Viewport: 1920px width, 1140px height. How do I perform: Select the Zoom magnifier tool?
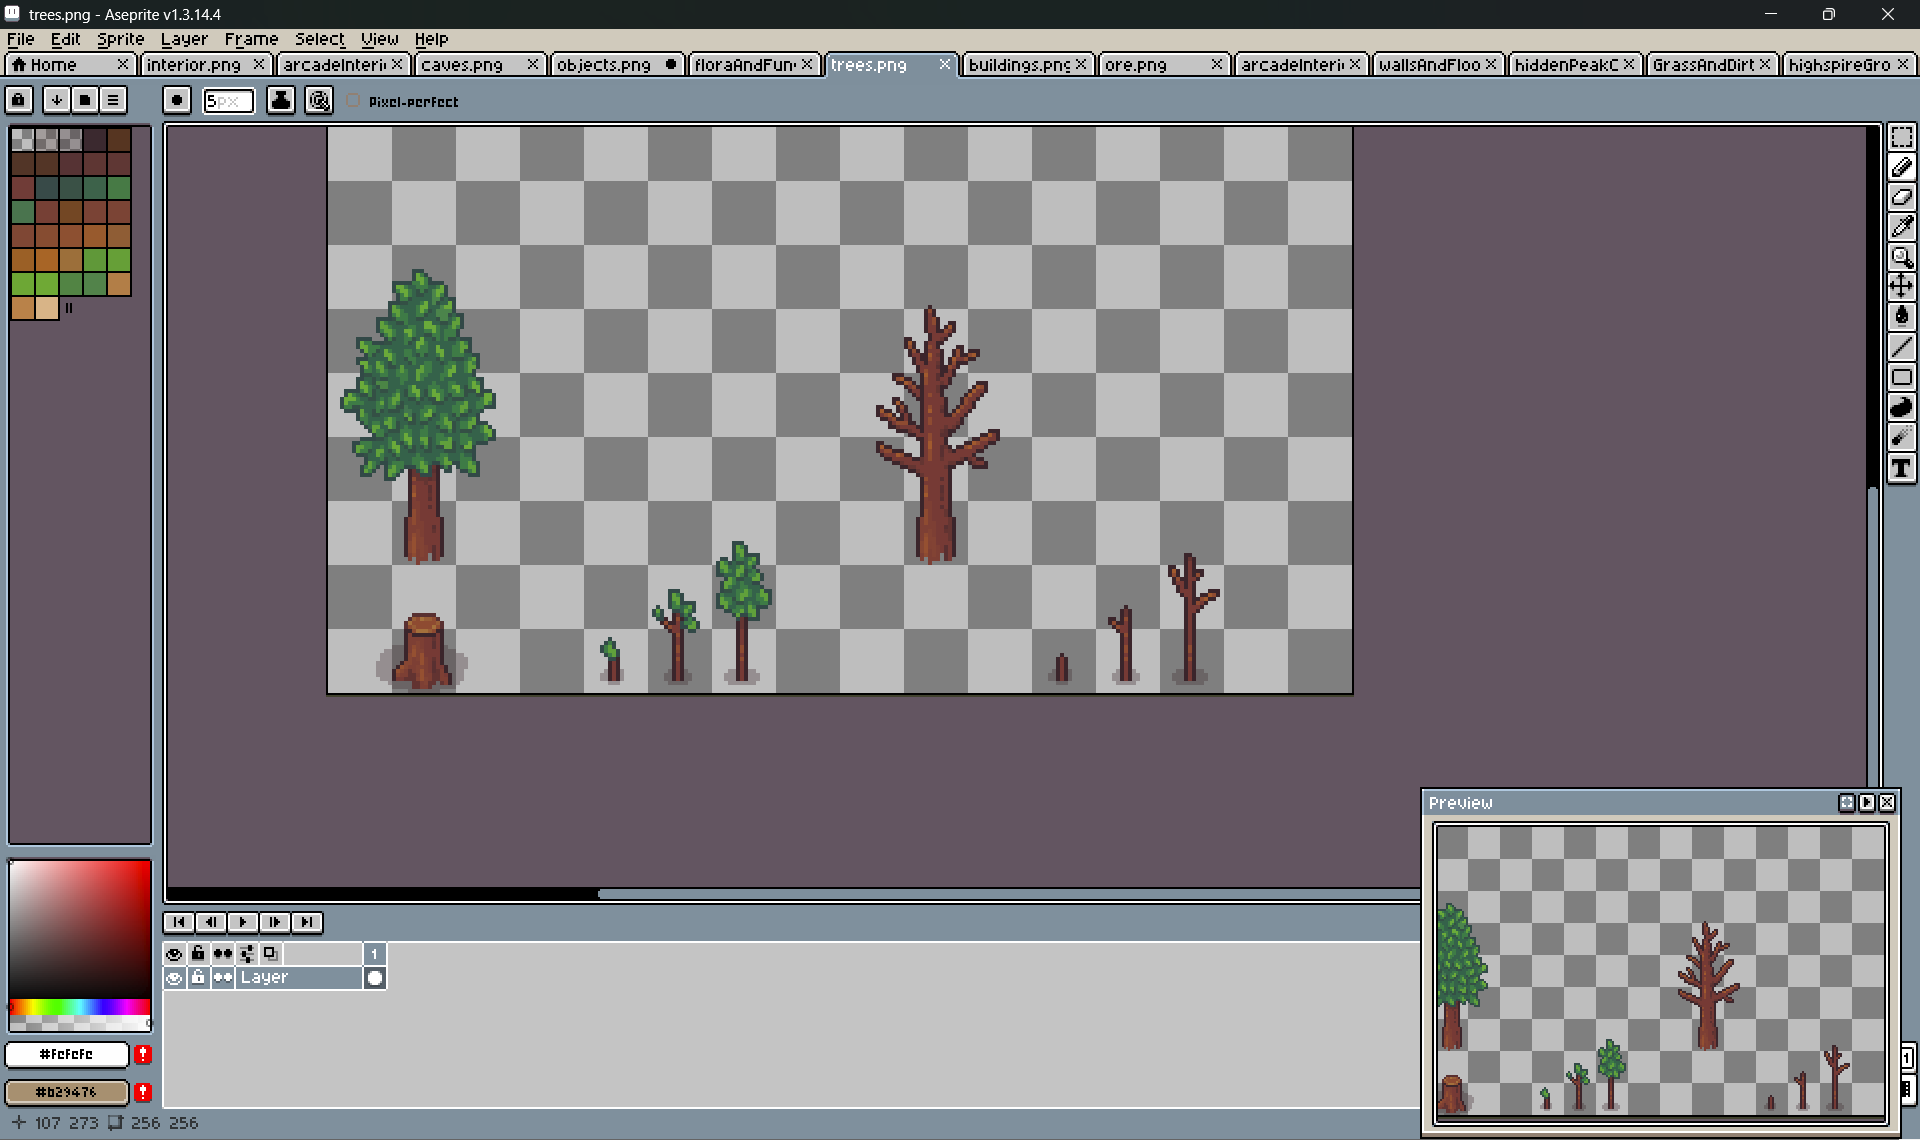[1901, 258]
